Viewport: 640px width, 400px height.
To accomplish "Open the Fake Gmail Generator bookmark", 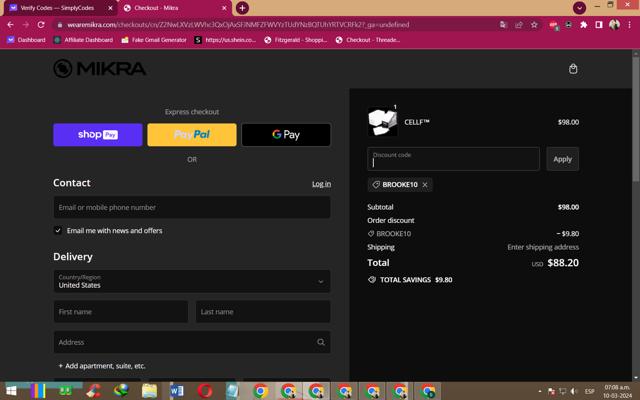I will tap(154, 40).
